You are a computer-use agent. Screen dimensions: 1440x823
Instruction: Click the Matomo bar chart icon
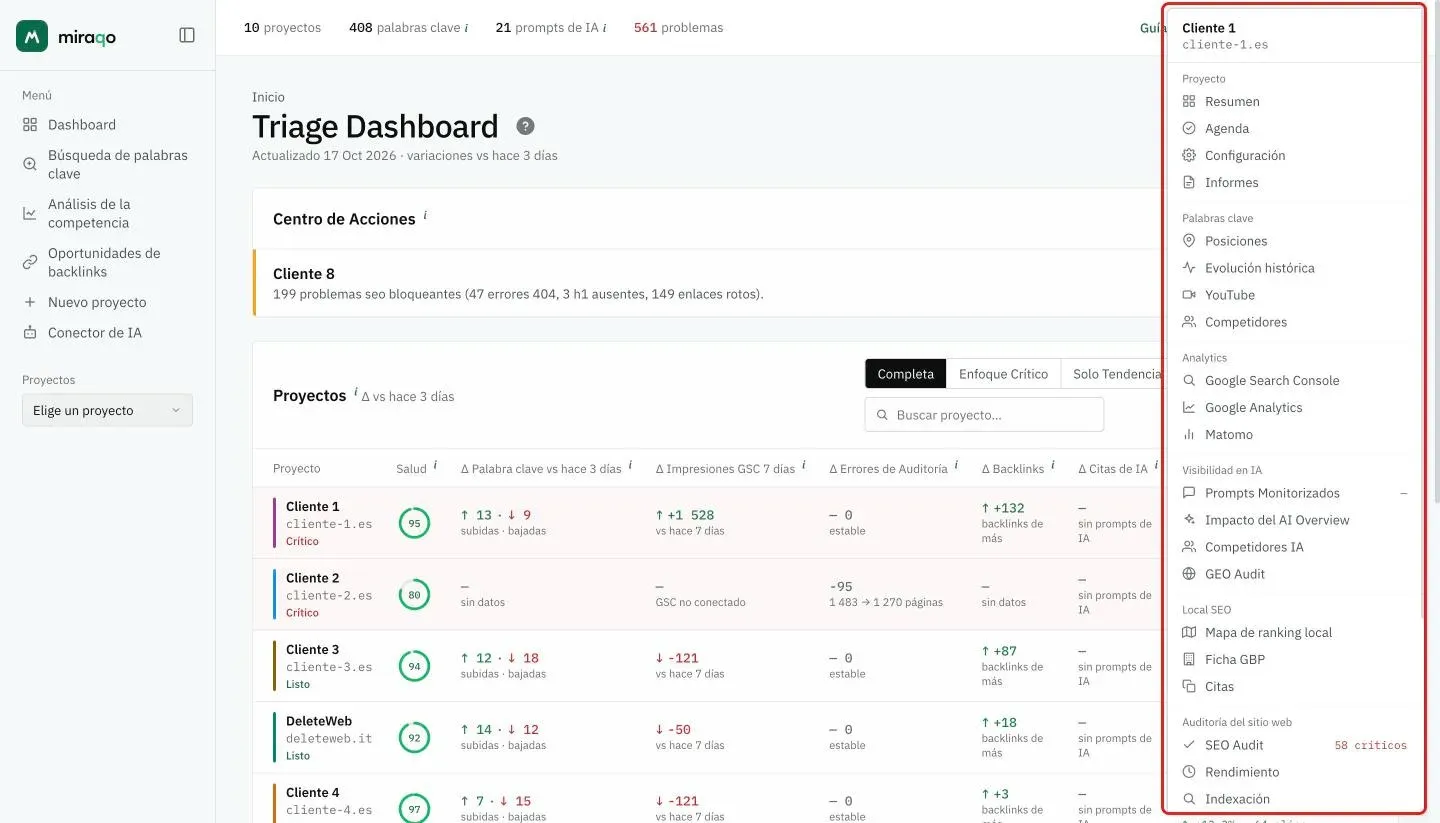point(1189,435)
